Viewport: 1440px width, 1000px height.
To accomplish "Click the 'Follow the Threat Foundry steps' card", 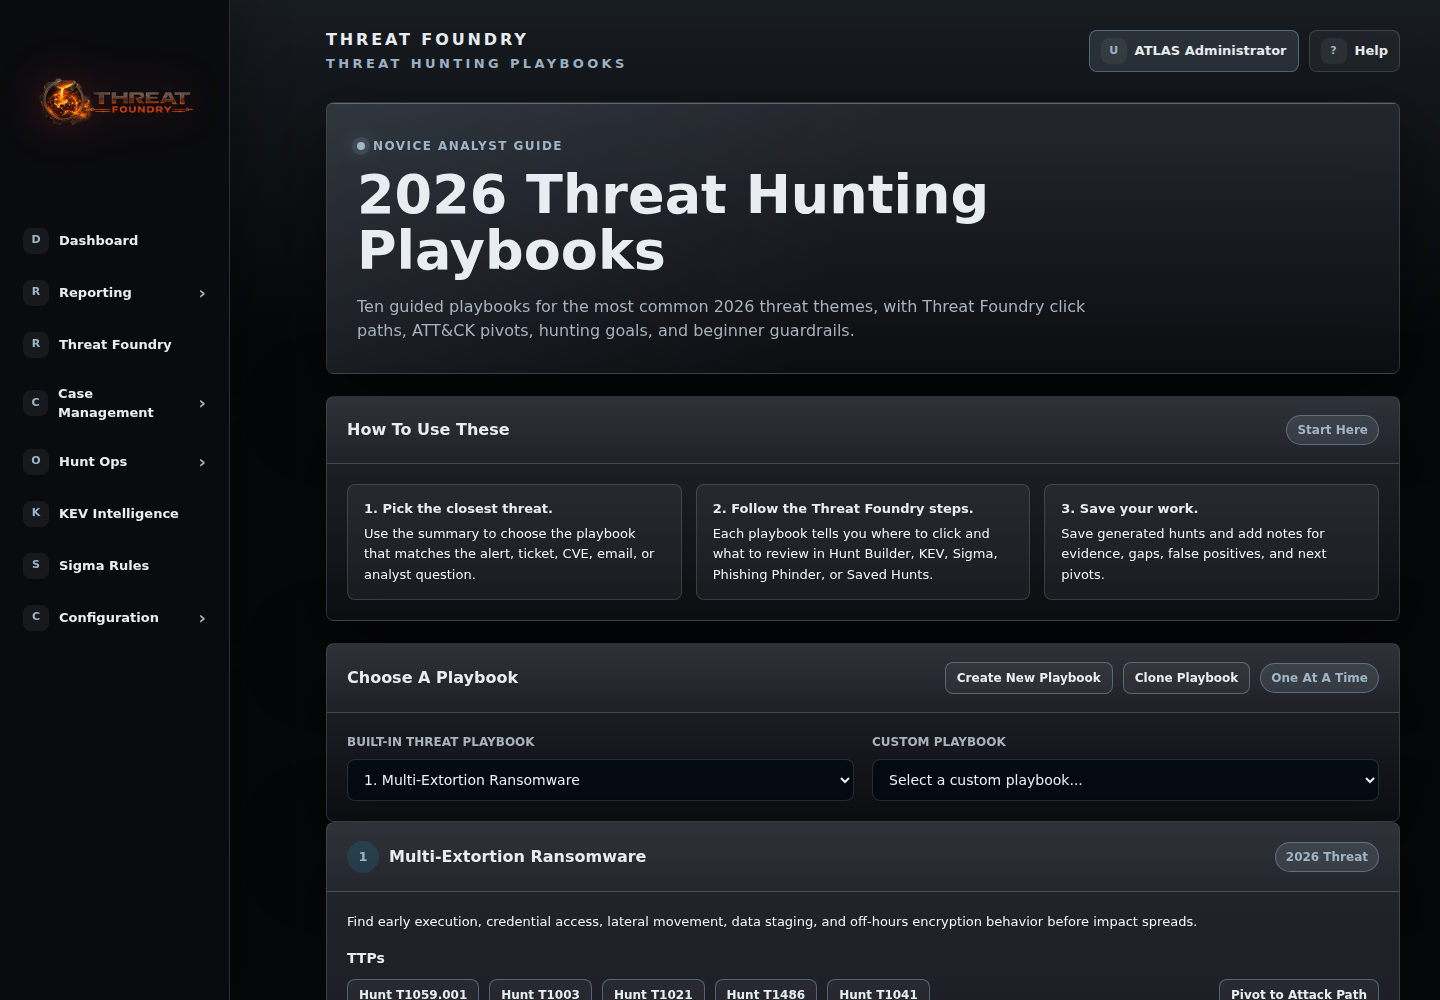I will (x=863, y=542).
